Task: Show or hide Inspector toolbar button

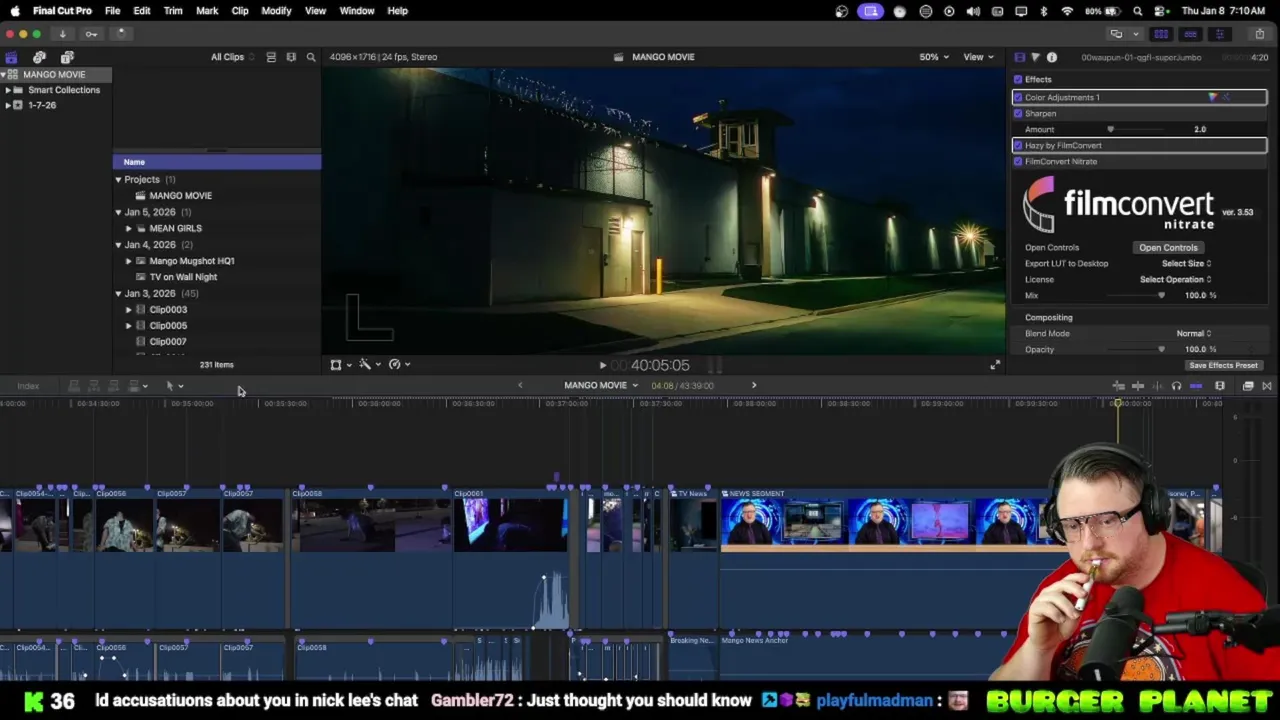Action: click(x=1219, y=34)
